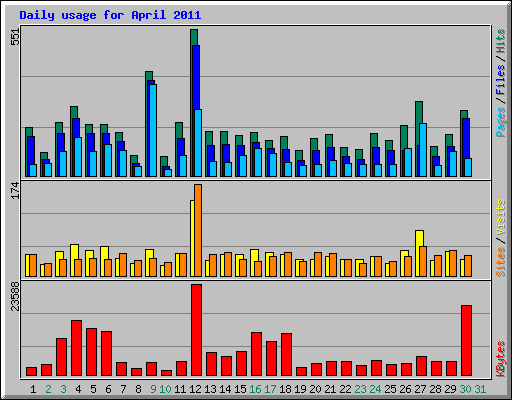Click day 13 on the x-axis

pyautogui.click(x=210, y=389)
